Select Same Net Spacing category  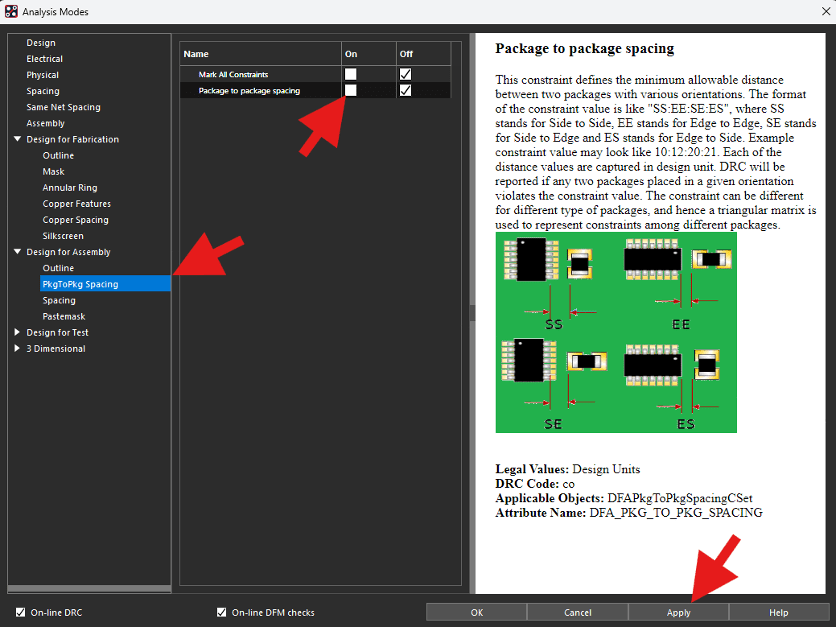click(x=63, y=107)
